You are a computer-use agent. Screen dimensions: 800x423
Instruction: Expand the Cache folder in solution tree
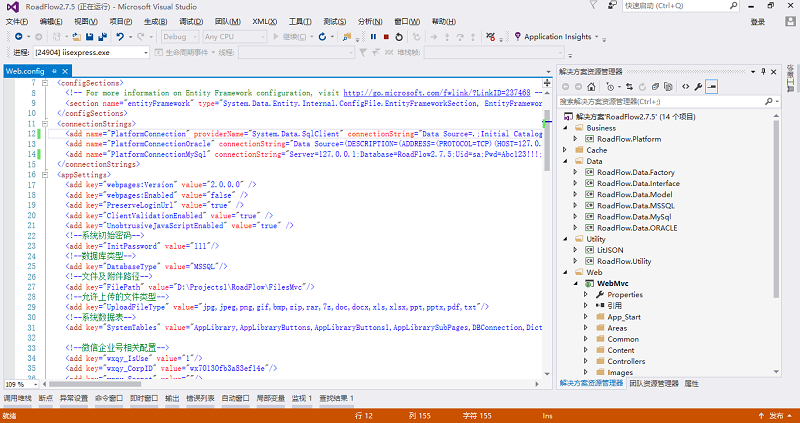pyautogui.click(x=566, y=149)
